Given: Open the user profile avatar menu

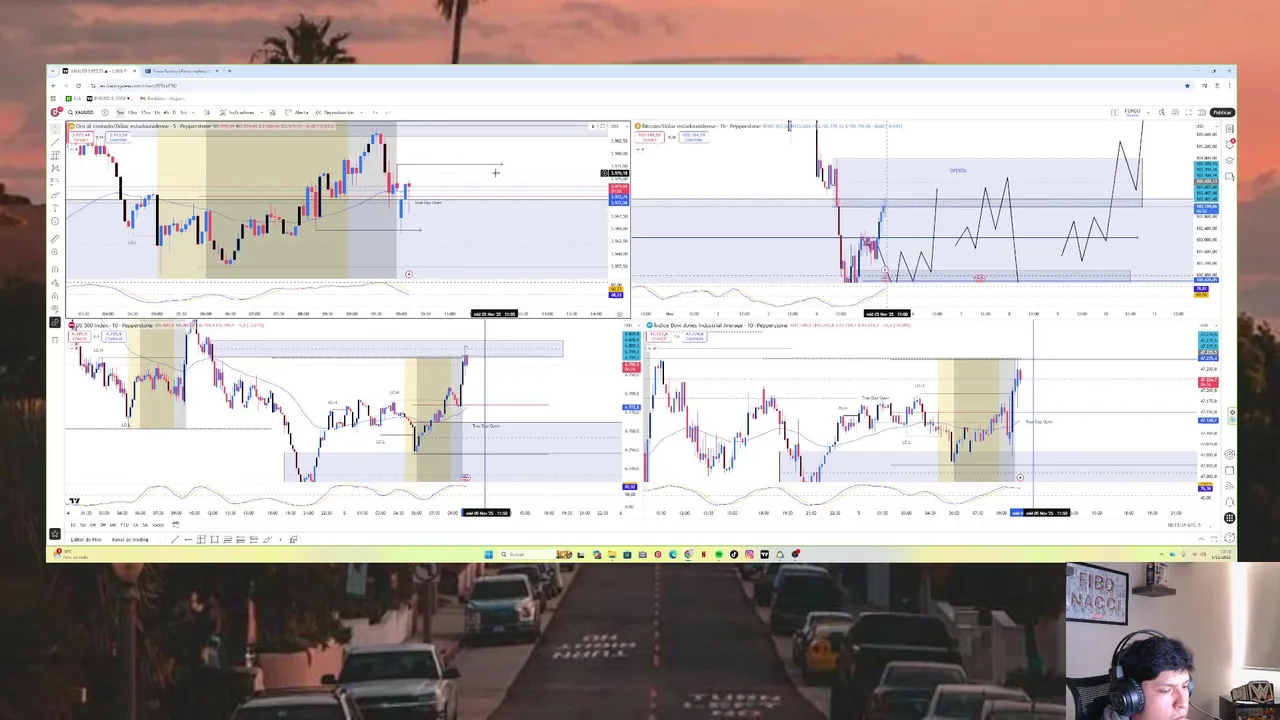Looking at the screenshot, I should pos(56,112).
